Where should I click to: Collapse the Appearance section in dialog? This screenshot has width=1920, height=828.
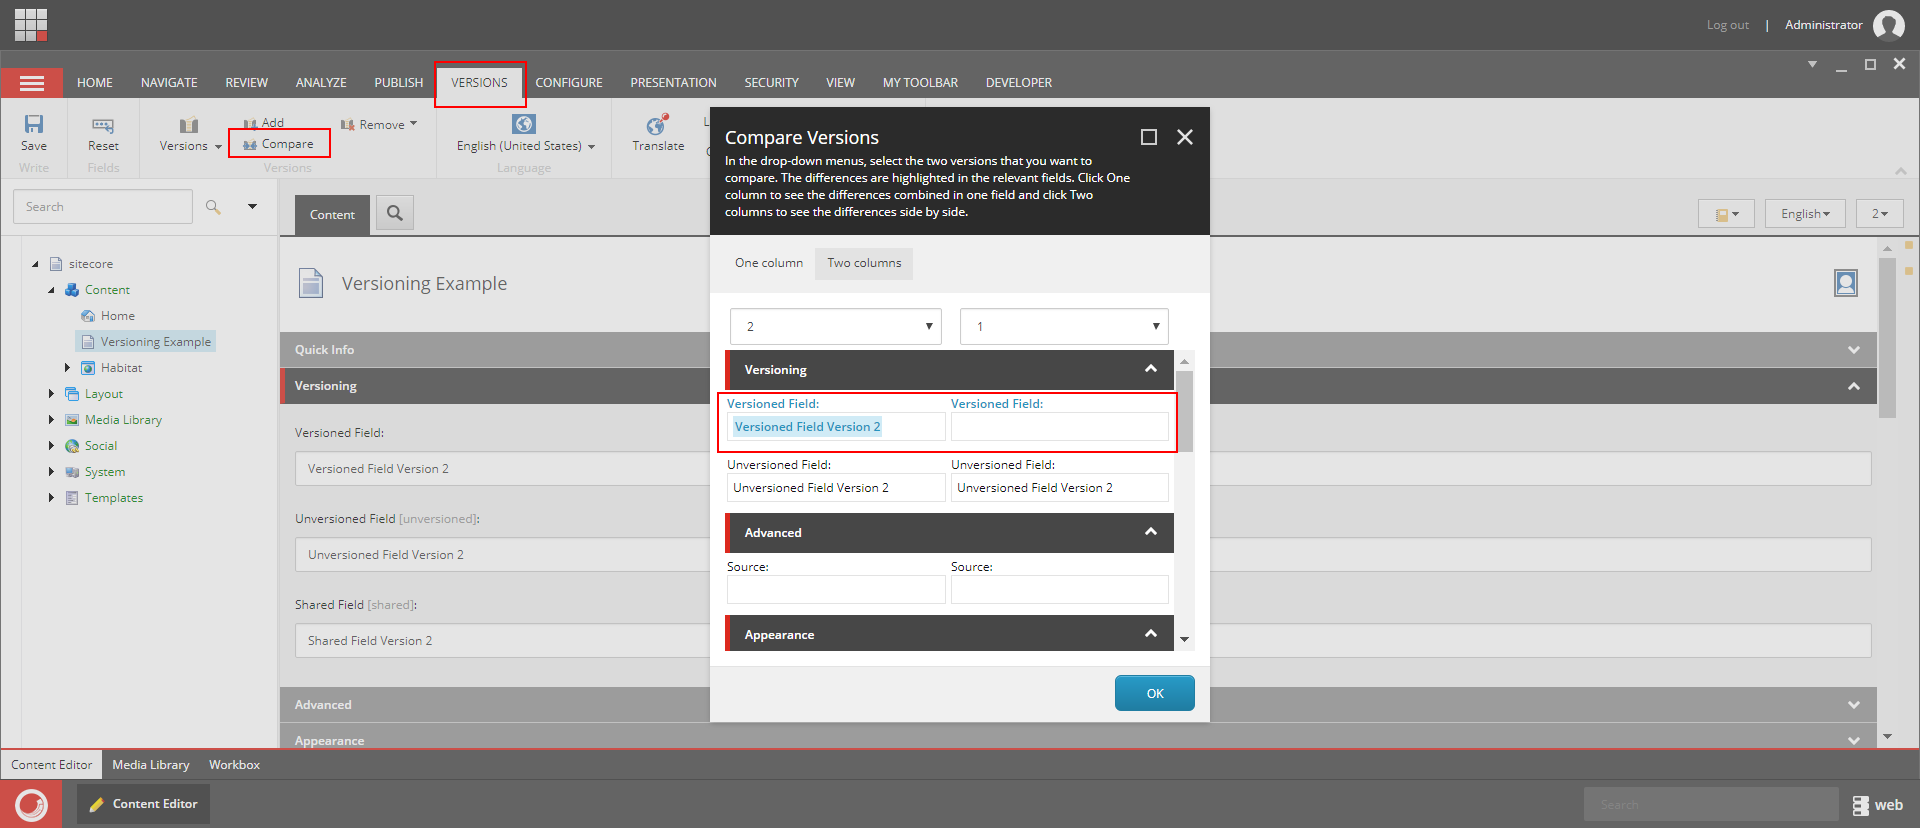tap(1151, 634)
